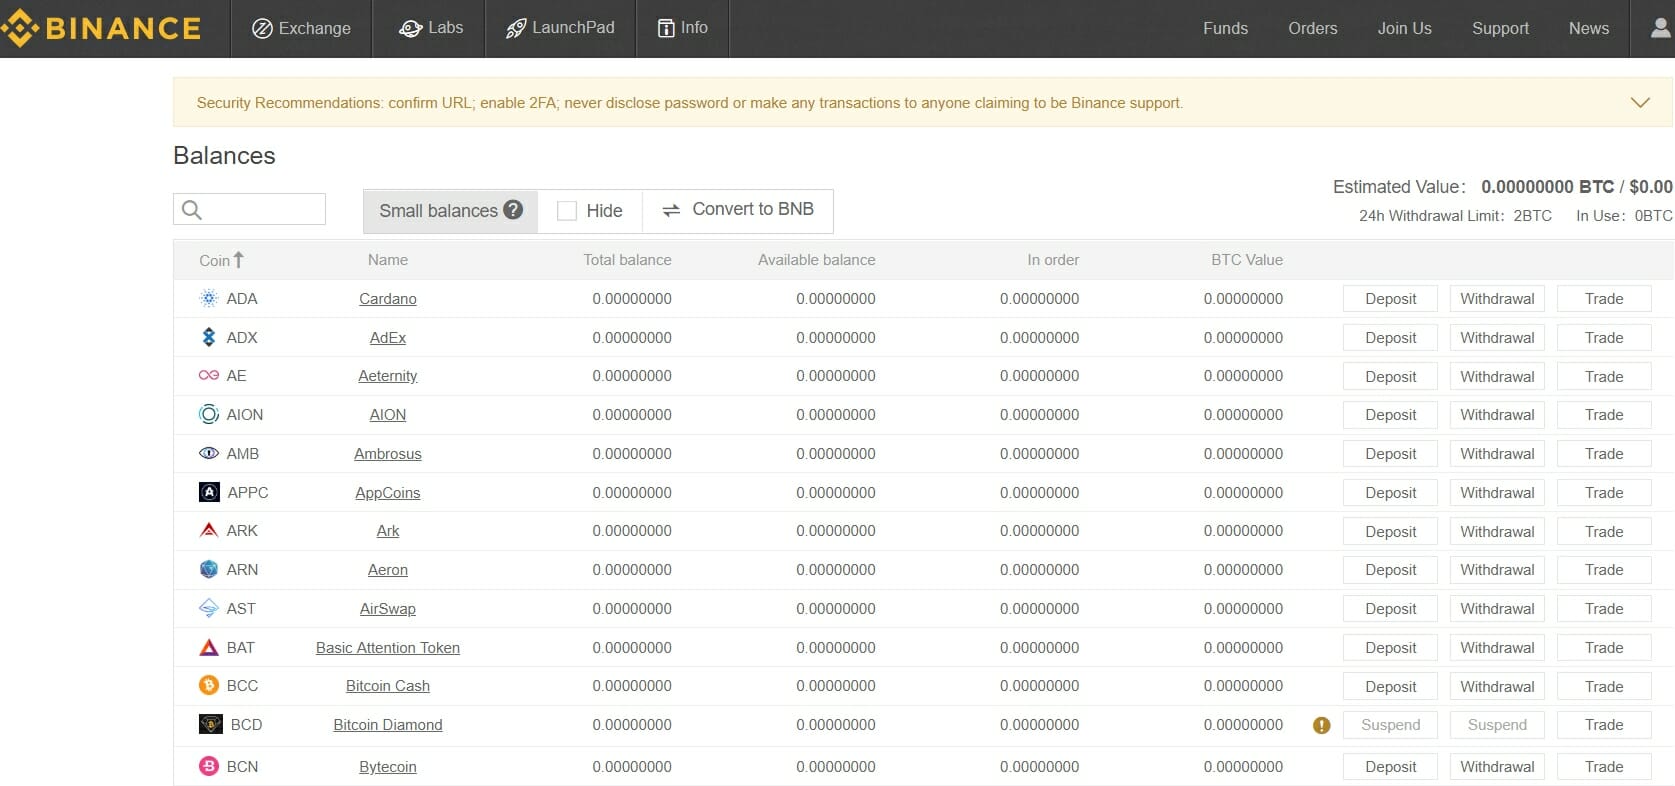Click the APPC coin icon
The image size is (1675, 786).
[x=209, y=492]
